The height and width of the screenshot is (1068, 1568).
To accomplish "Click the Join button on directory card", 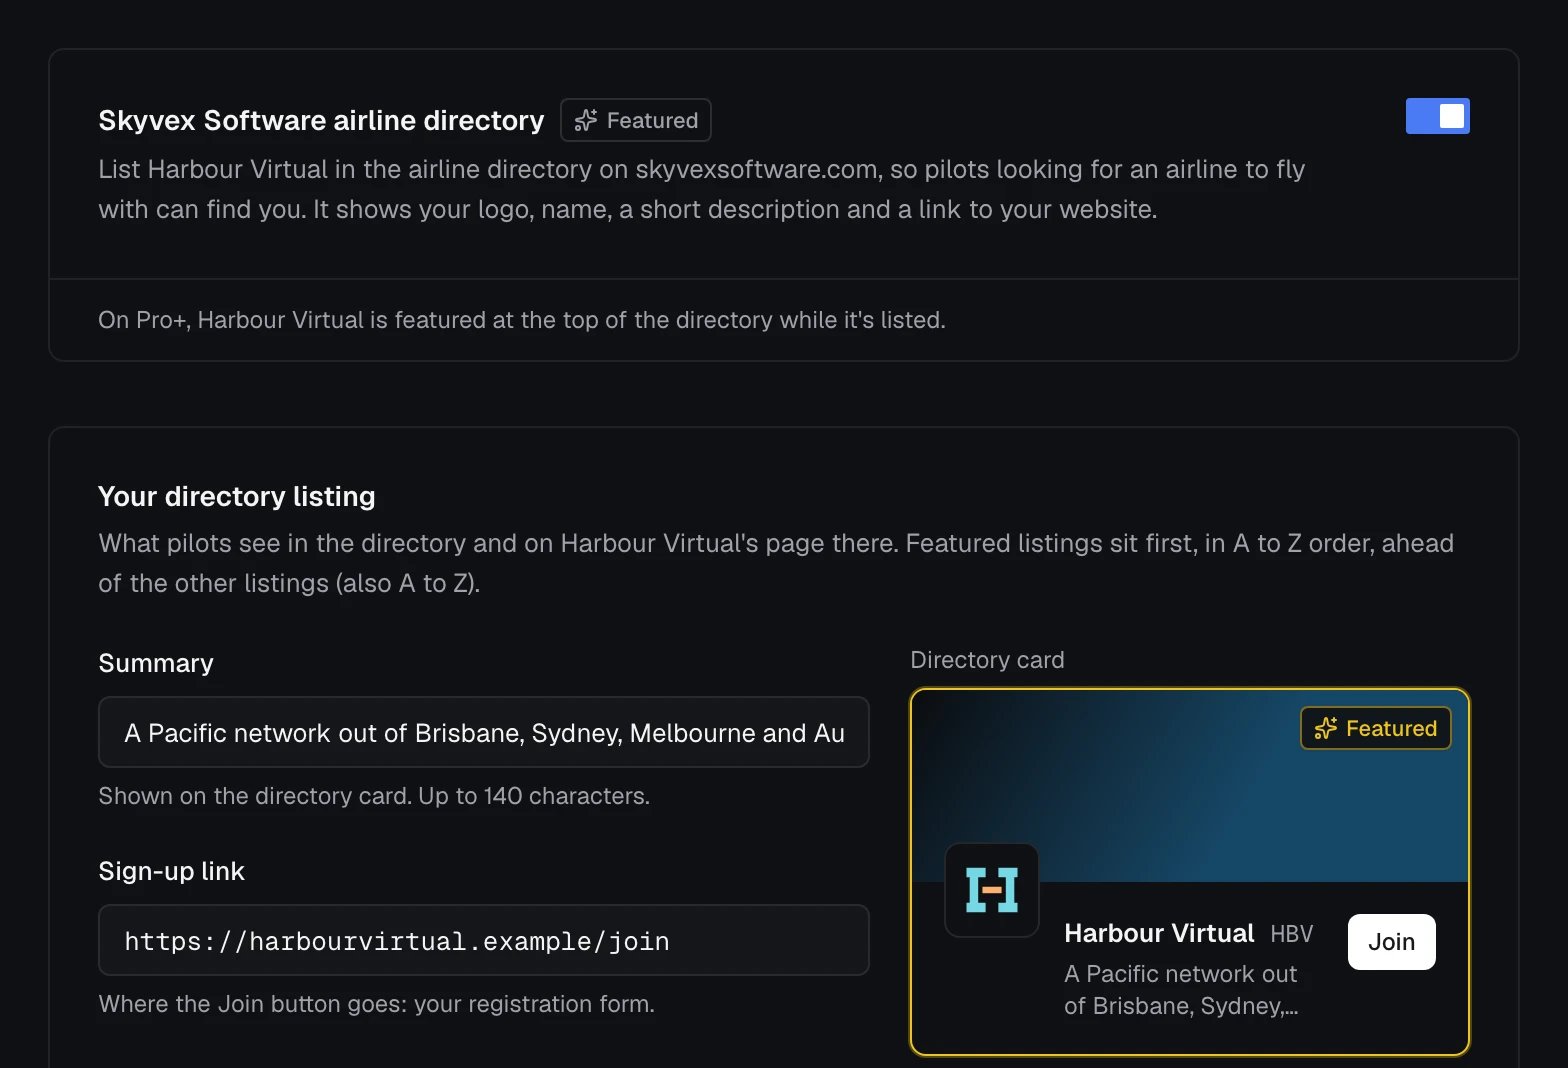I will click(x=1391, y=942).
